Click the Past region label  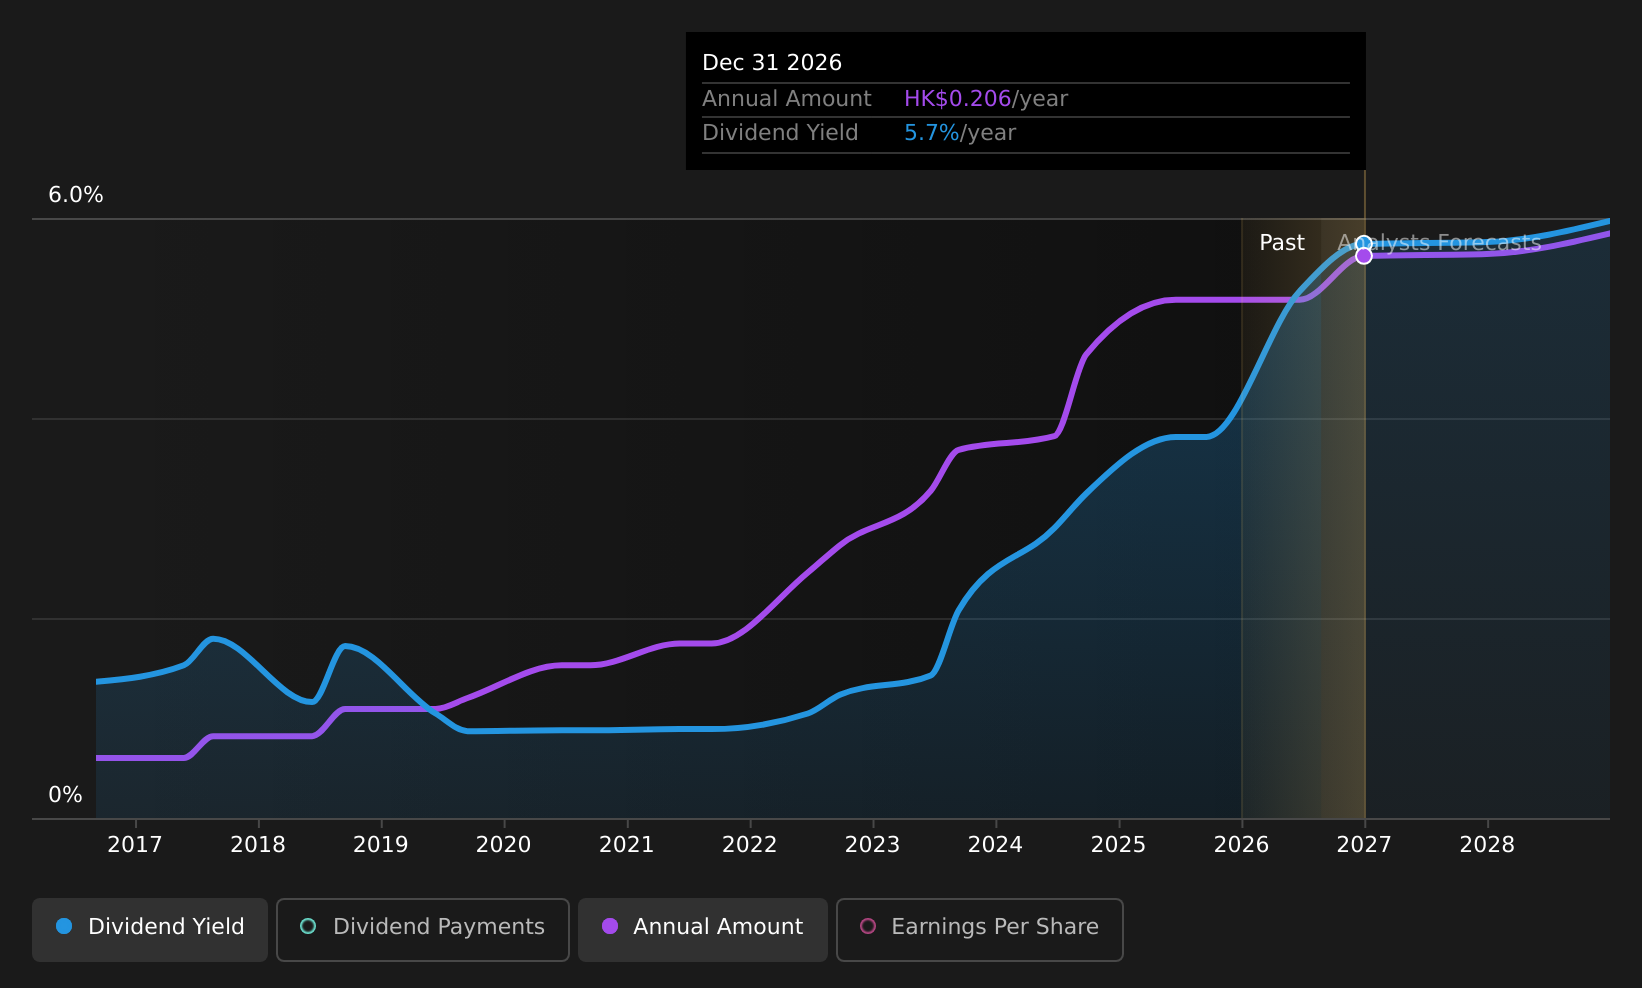[1282, 243]
